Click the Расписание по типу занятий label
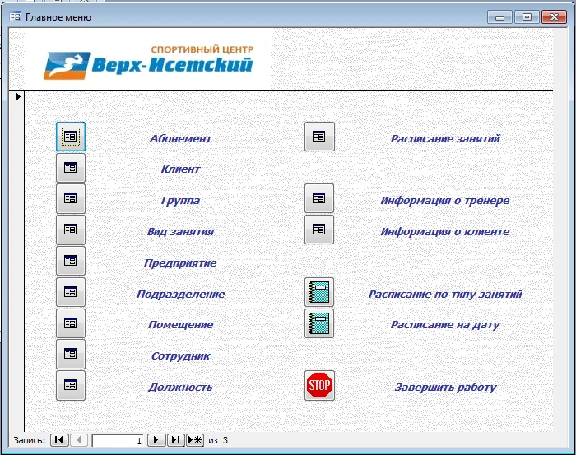 (445, 294)
